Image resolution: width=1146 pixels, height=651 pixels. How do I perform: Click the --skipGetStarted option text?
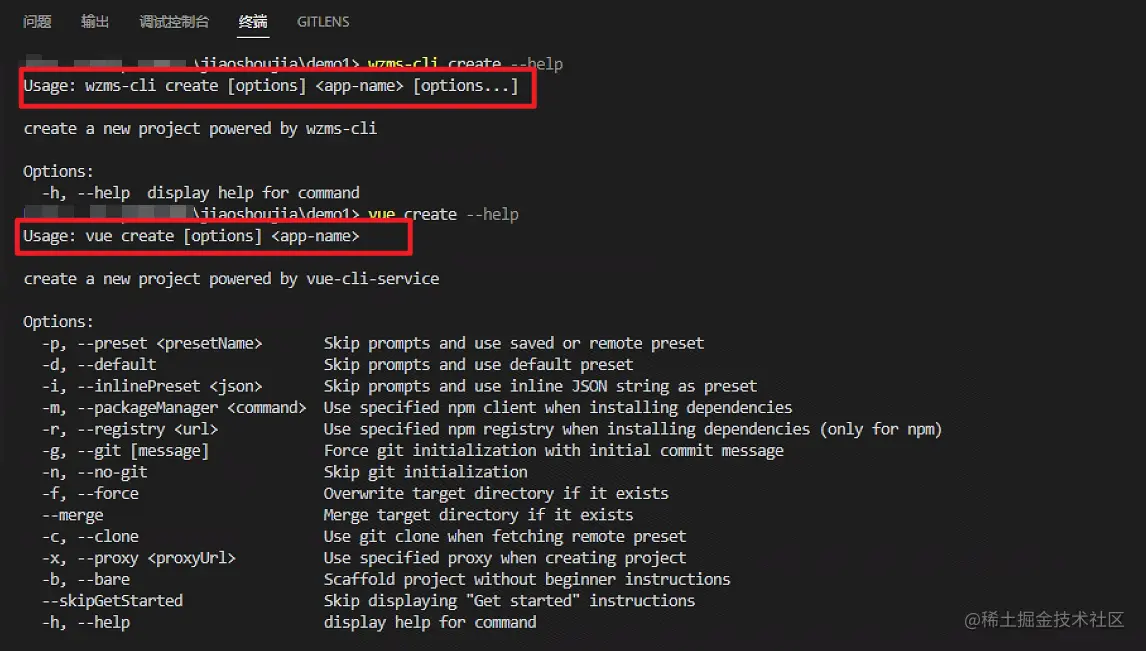pos(112,601)
